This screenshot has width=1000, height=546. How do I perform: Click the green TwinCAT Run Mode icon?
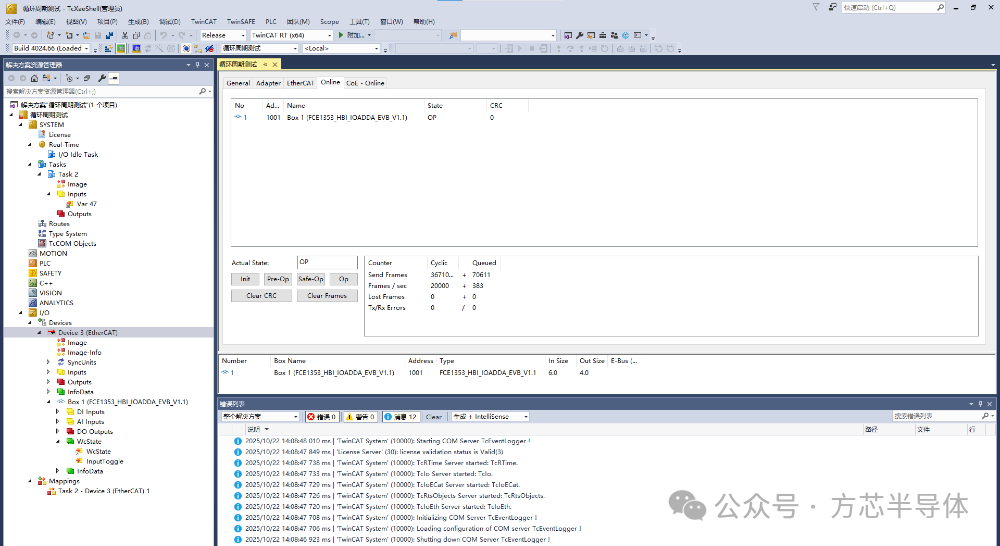[121, 48]
